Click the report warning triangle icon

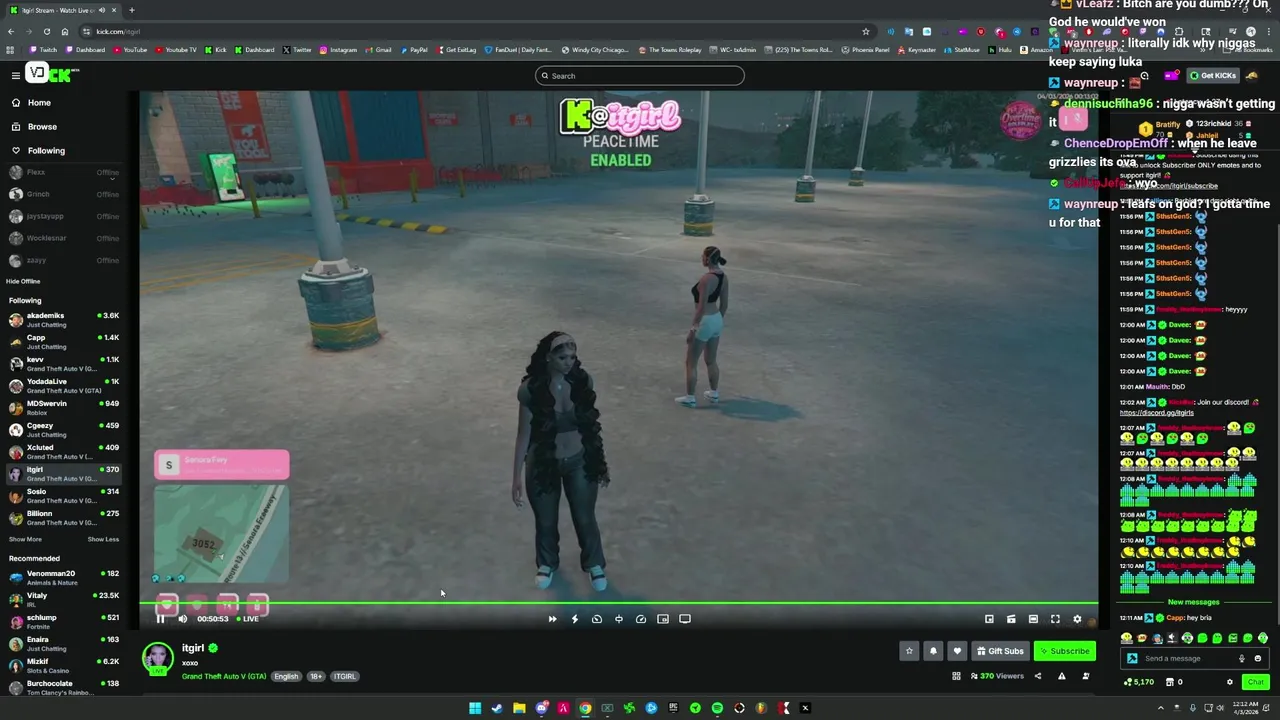[1061, 676]
